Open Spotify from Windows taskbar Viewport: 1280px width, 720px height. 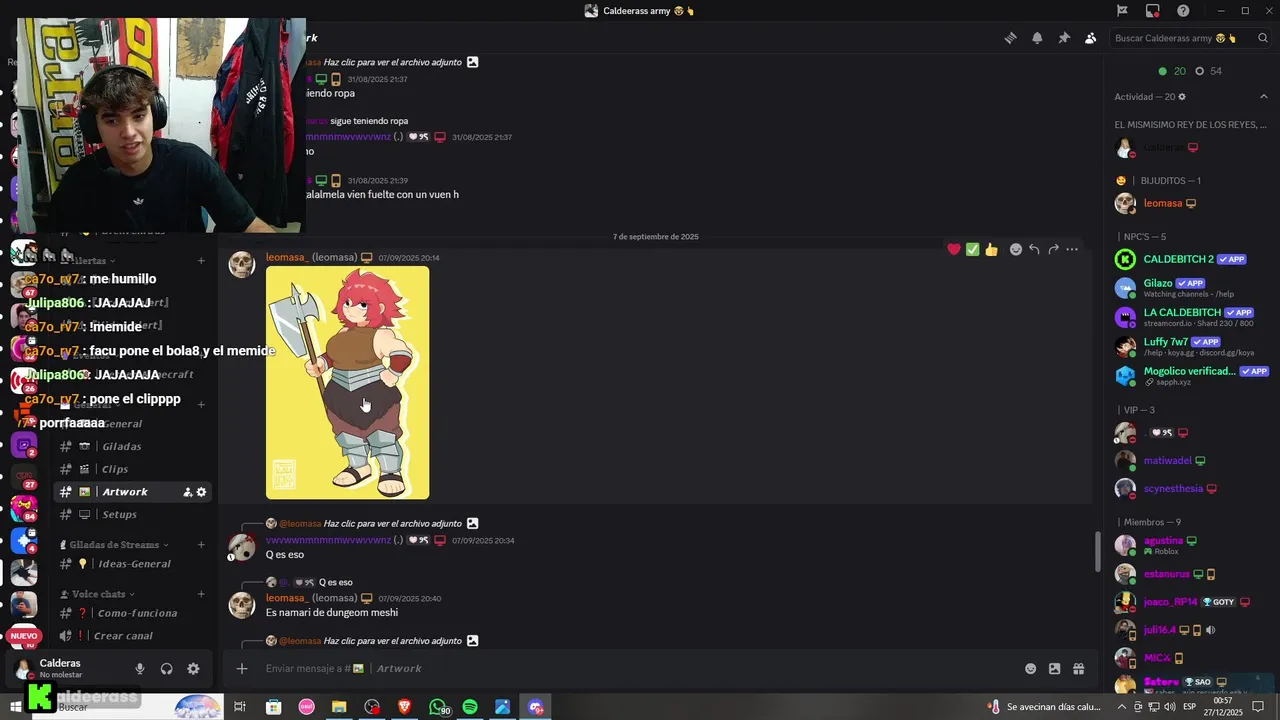(x=470, y=707)
